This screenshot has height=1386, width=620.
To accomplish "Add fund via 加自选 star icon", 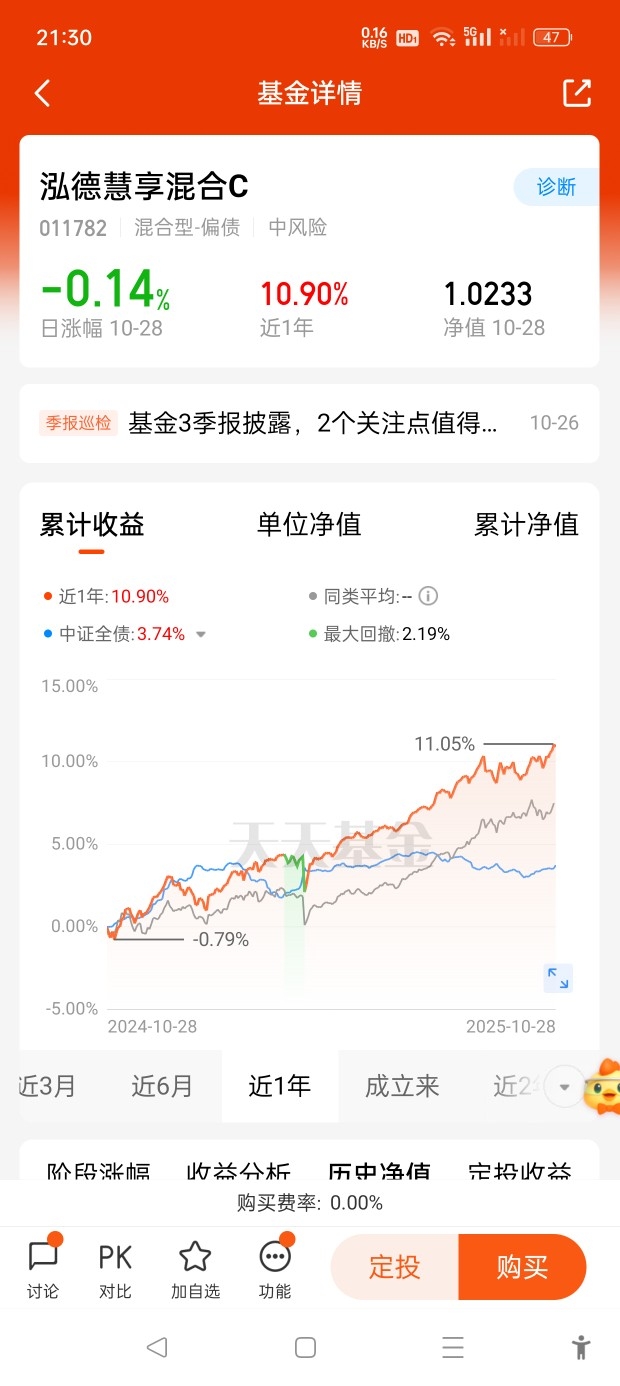I will coord(195,1268).
